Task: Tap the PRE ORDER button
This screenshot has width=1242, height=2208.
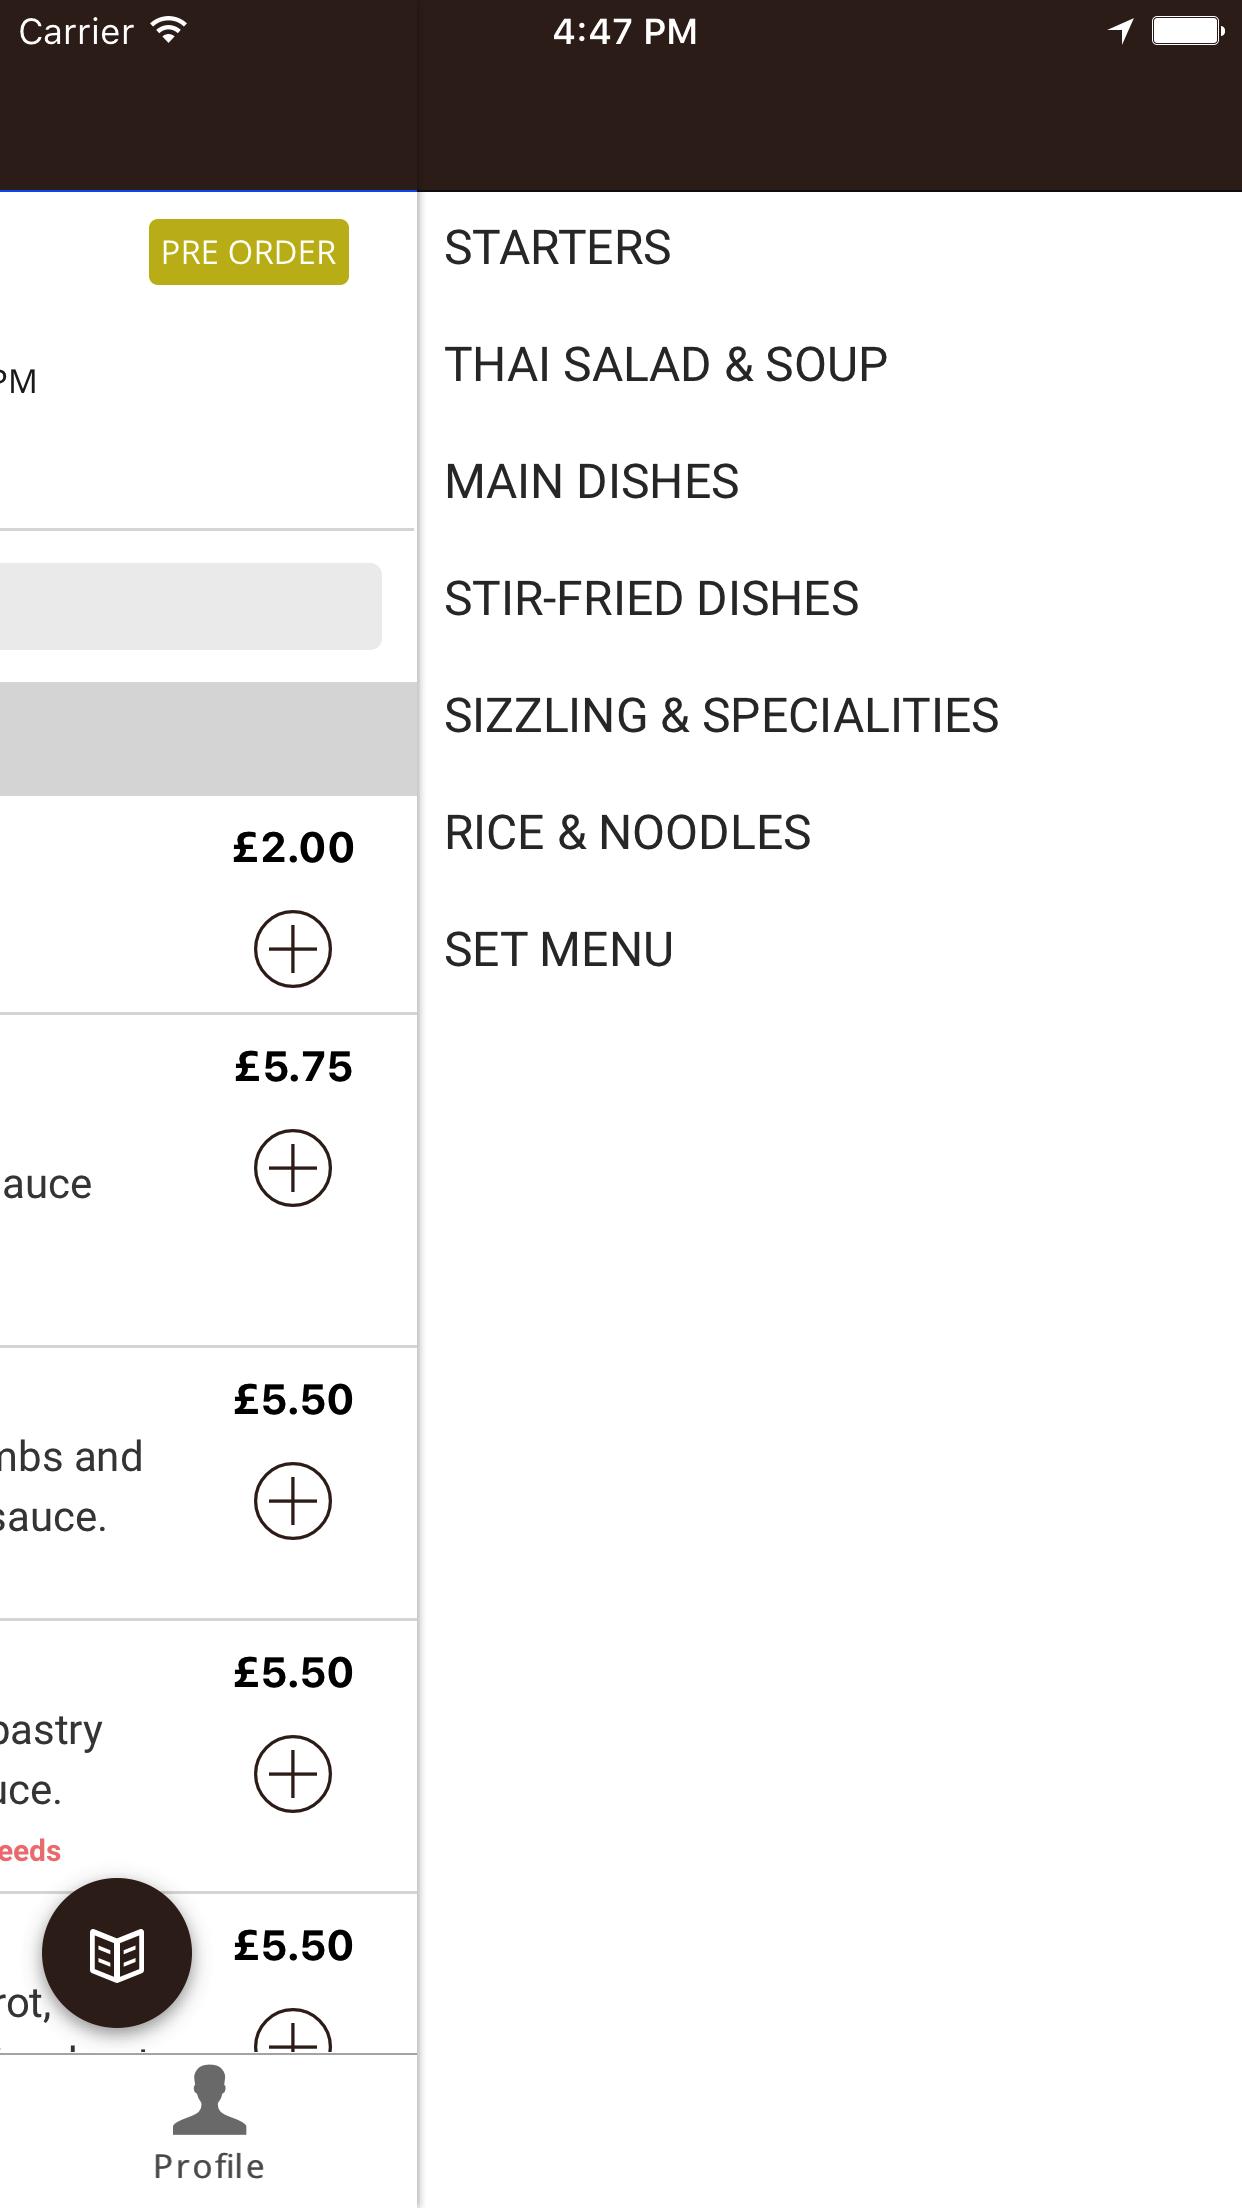Action: pos(249,252)
